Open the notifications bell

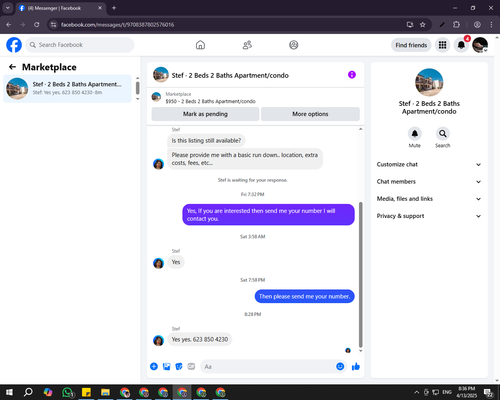click(x=461, y=45)
